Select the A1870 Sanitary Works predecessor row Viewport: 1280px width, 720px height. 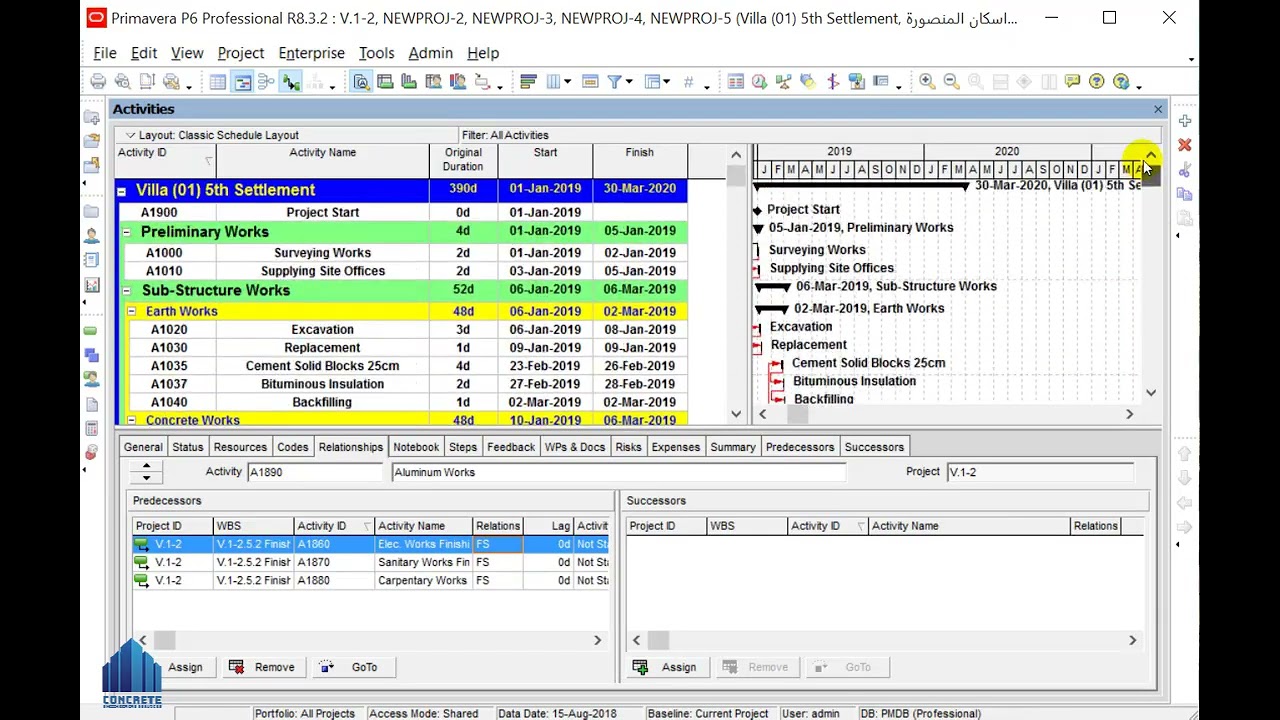(370, 562)
